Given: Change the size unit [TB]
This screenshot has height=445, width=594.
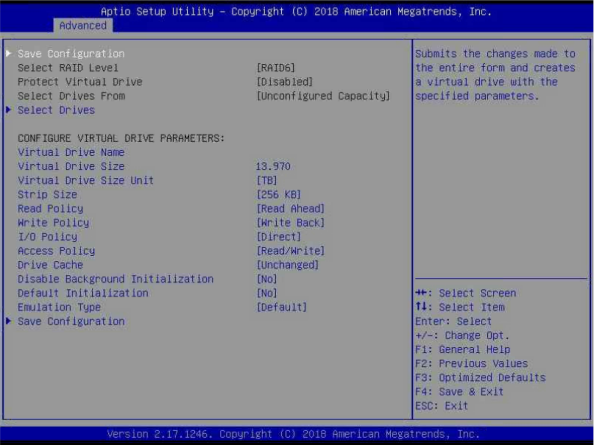Looking at the screenshot, I should click(267, 181).
